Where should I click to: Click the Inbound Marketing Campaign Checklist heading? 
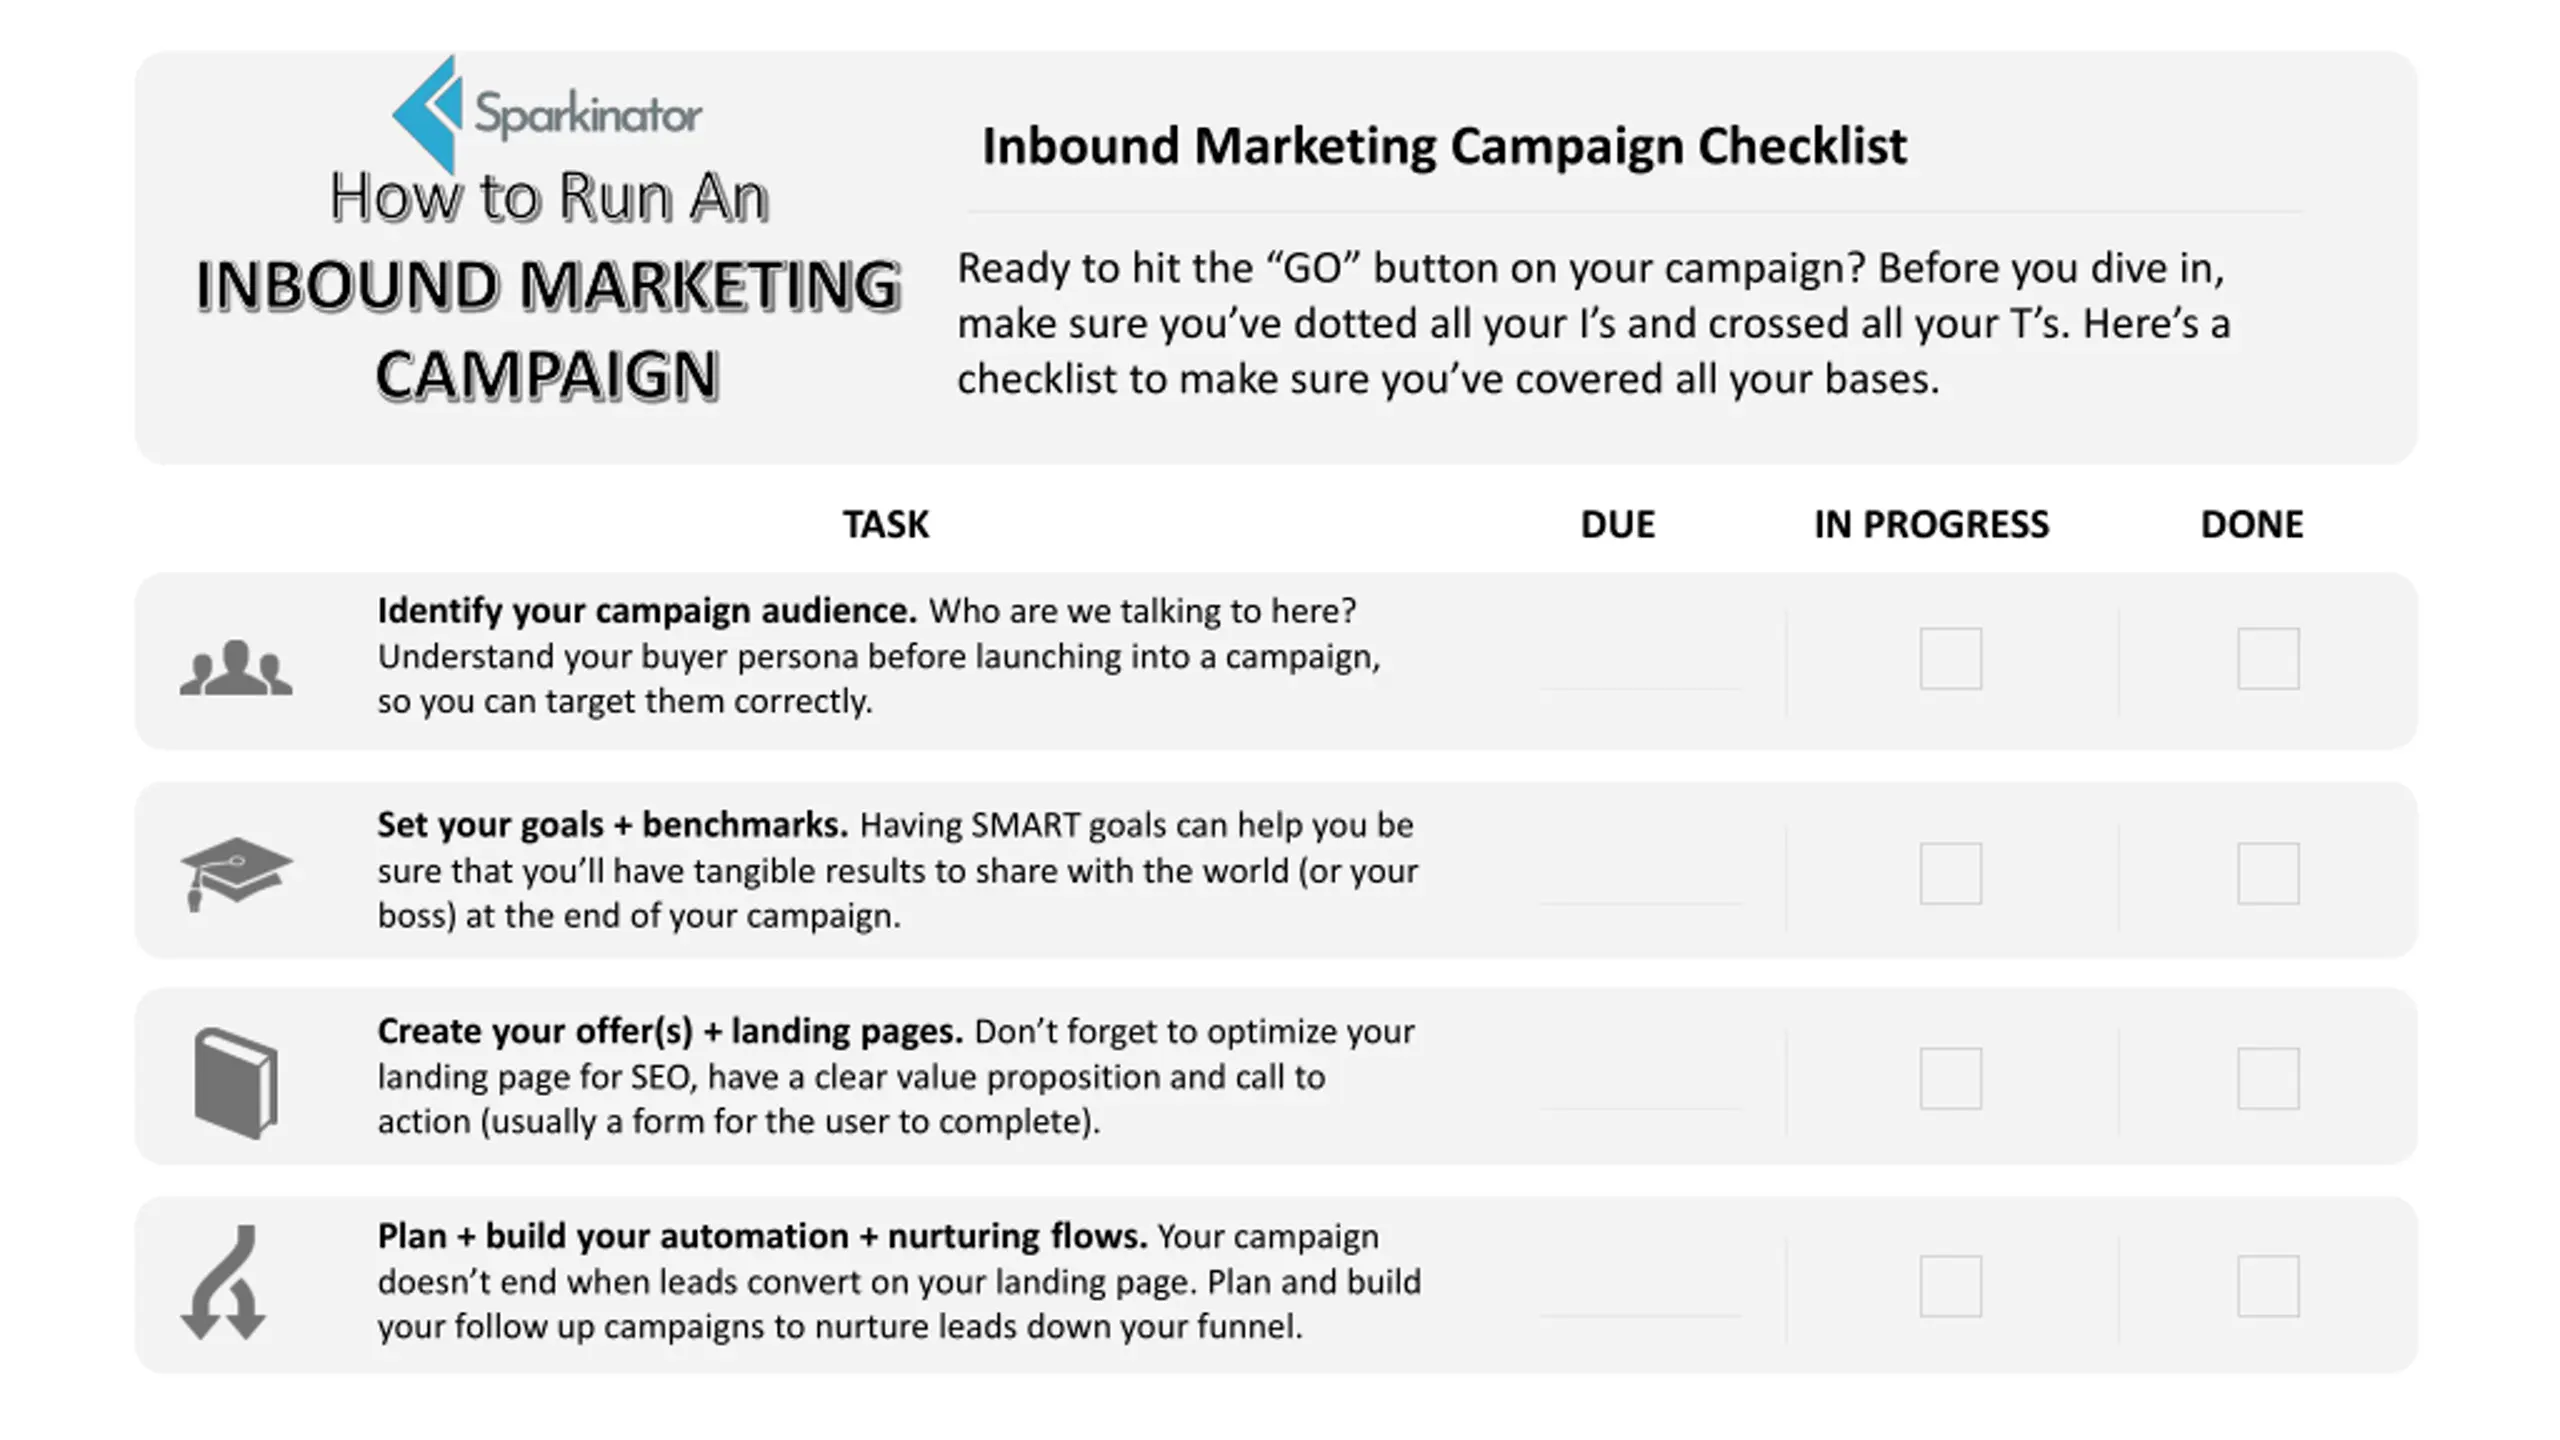tap(1444, 146)
